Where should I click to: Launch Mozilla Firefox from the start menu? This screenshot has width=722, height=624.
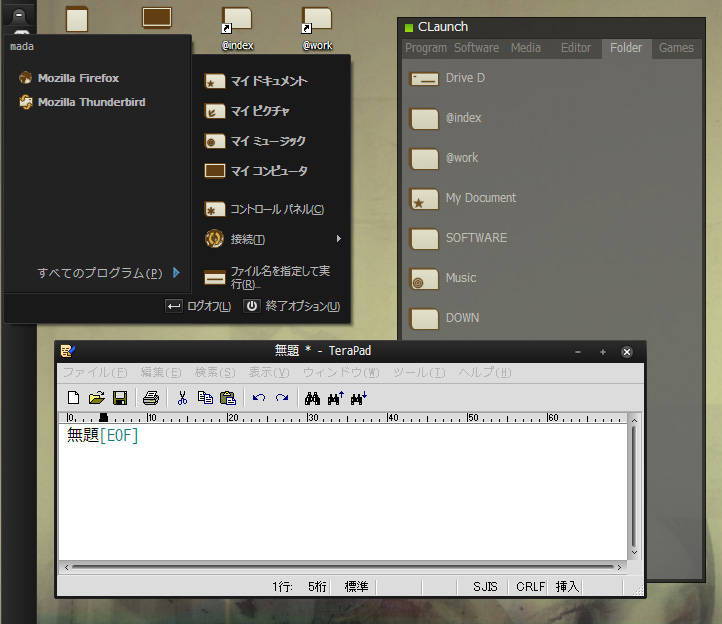click(69, 78)
